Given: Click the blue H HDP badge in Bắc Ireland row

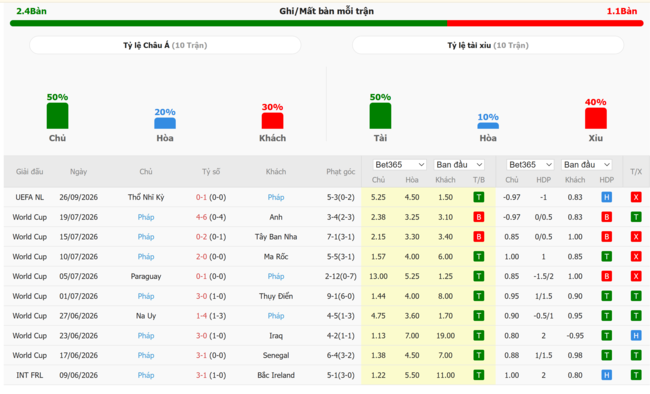Looking at the screenshot, I should (606, 375).
